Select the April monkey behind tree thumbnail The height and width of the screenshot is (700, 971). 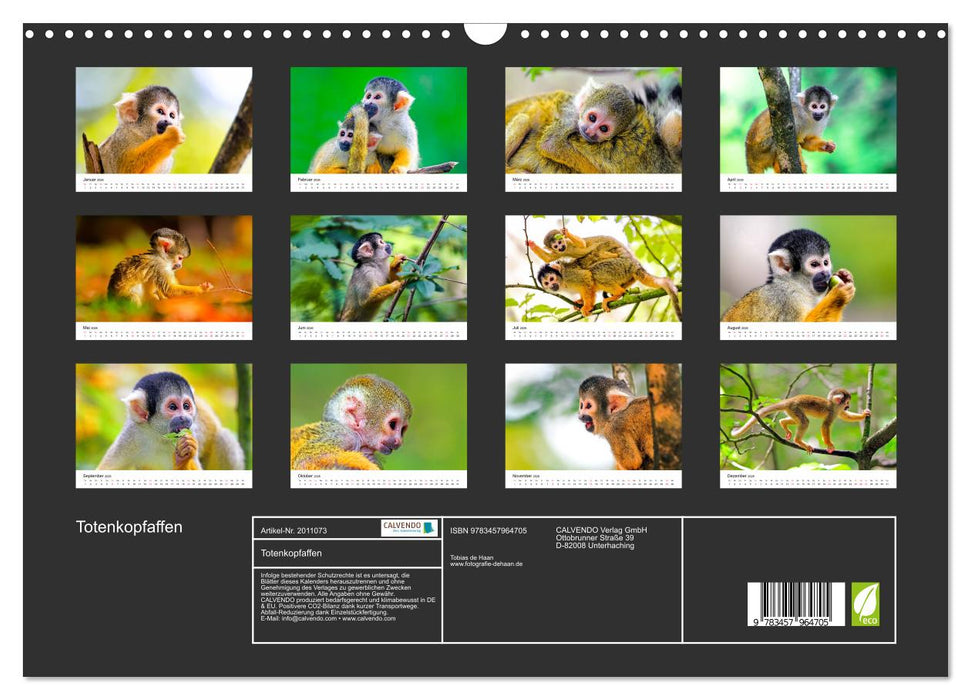coord(808,121)
